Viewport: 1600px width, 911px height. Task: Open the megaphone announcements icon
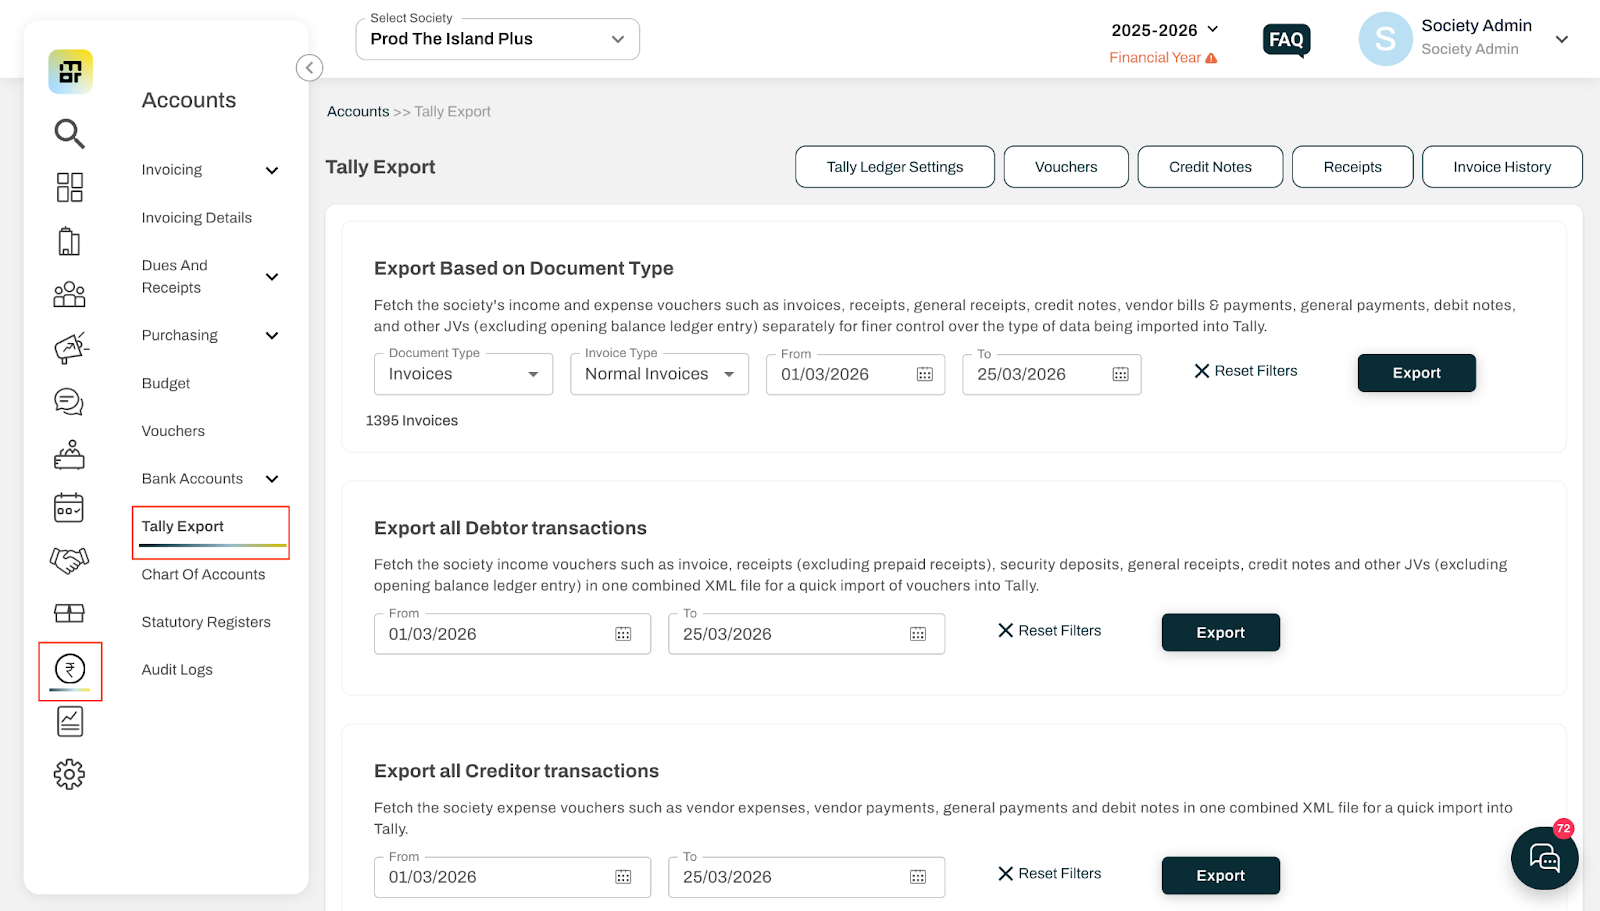70,348
